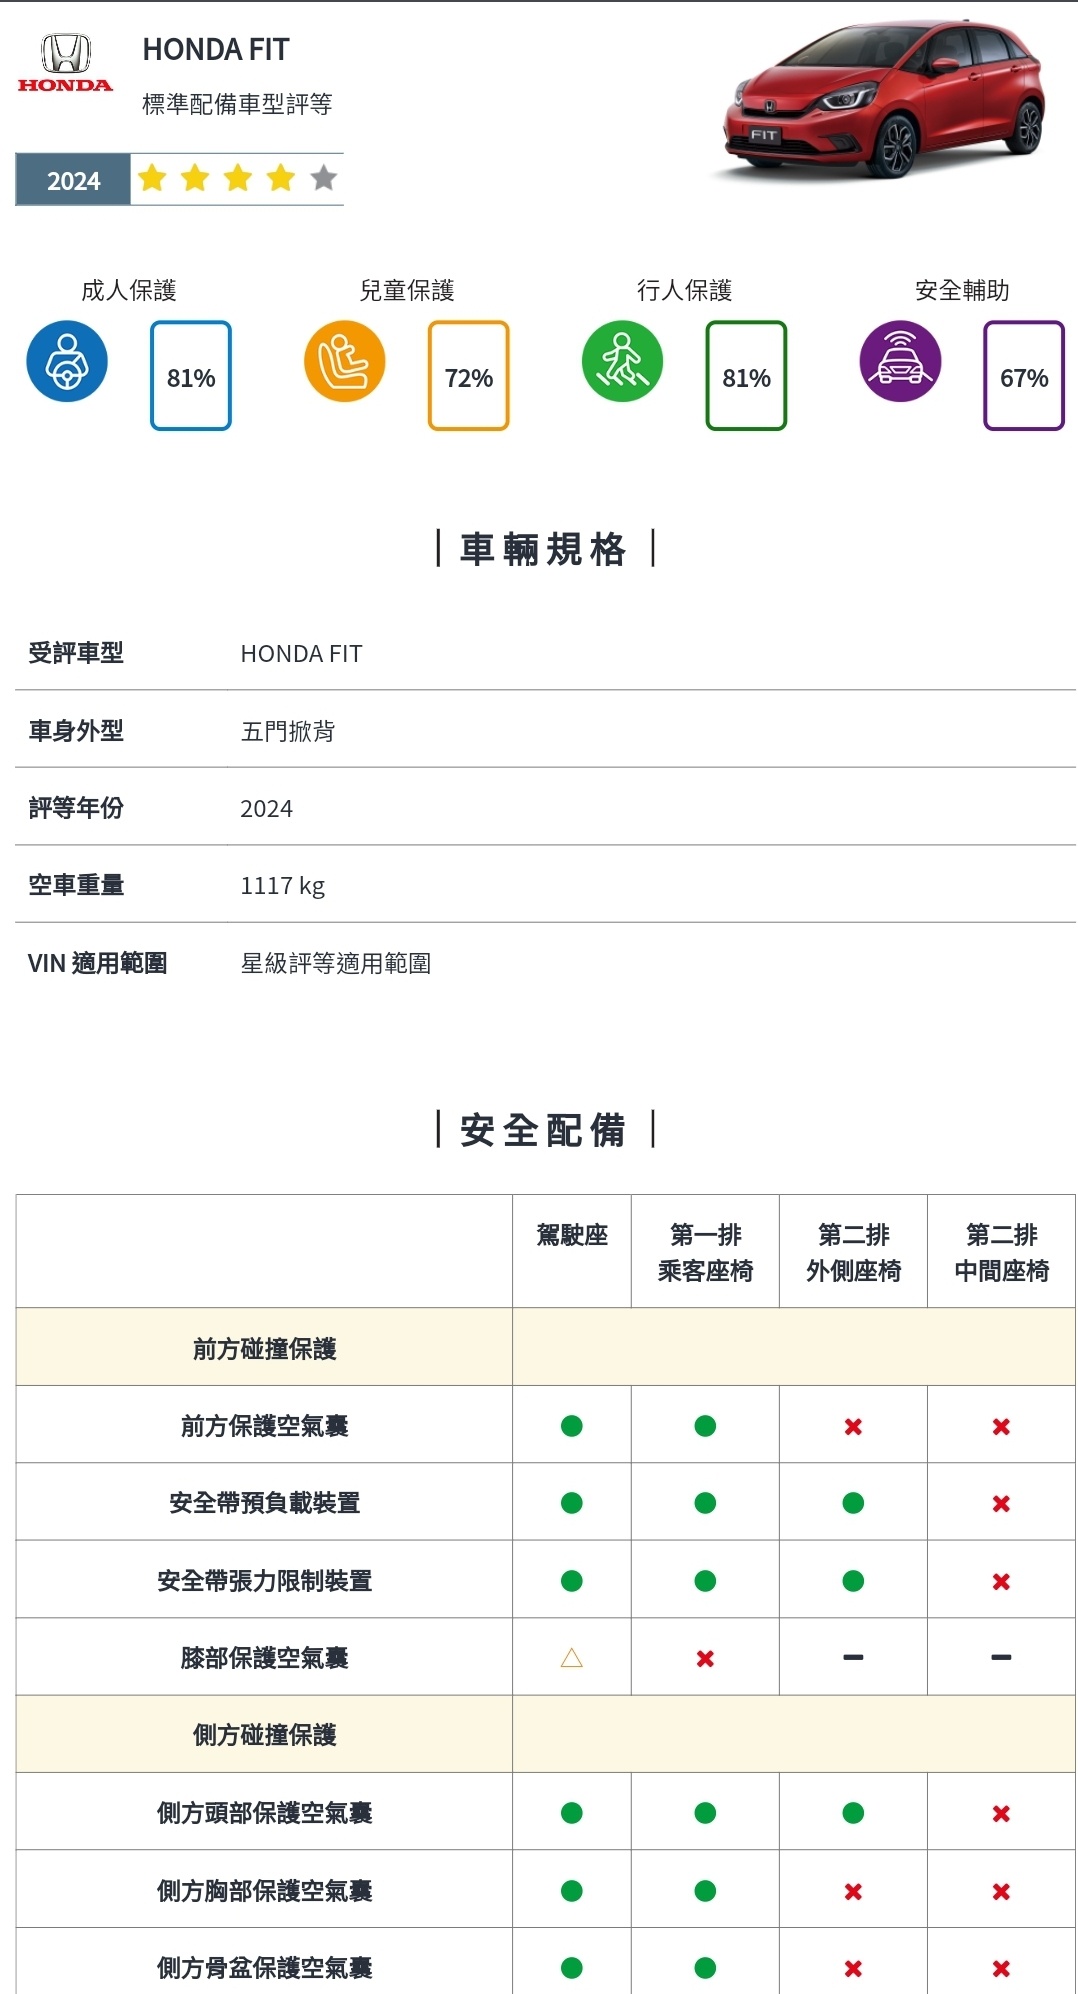Click the purple safety assist car icon
The image size is (1078, 1994).
(900, 361)
